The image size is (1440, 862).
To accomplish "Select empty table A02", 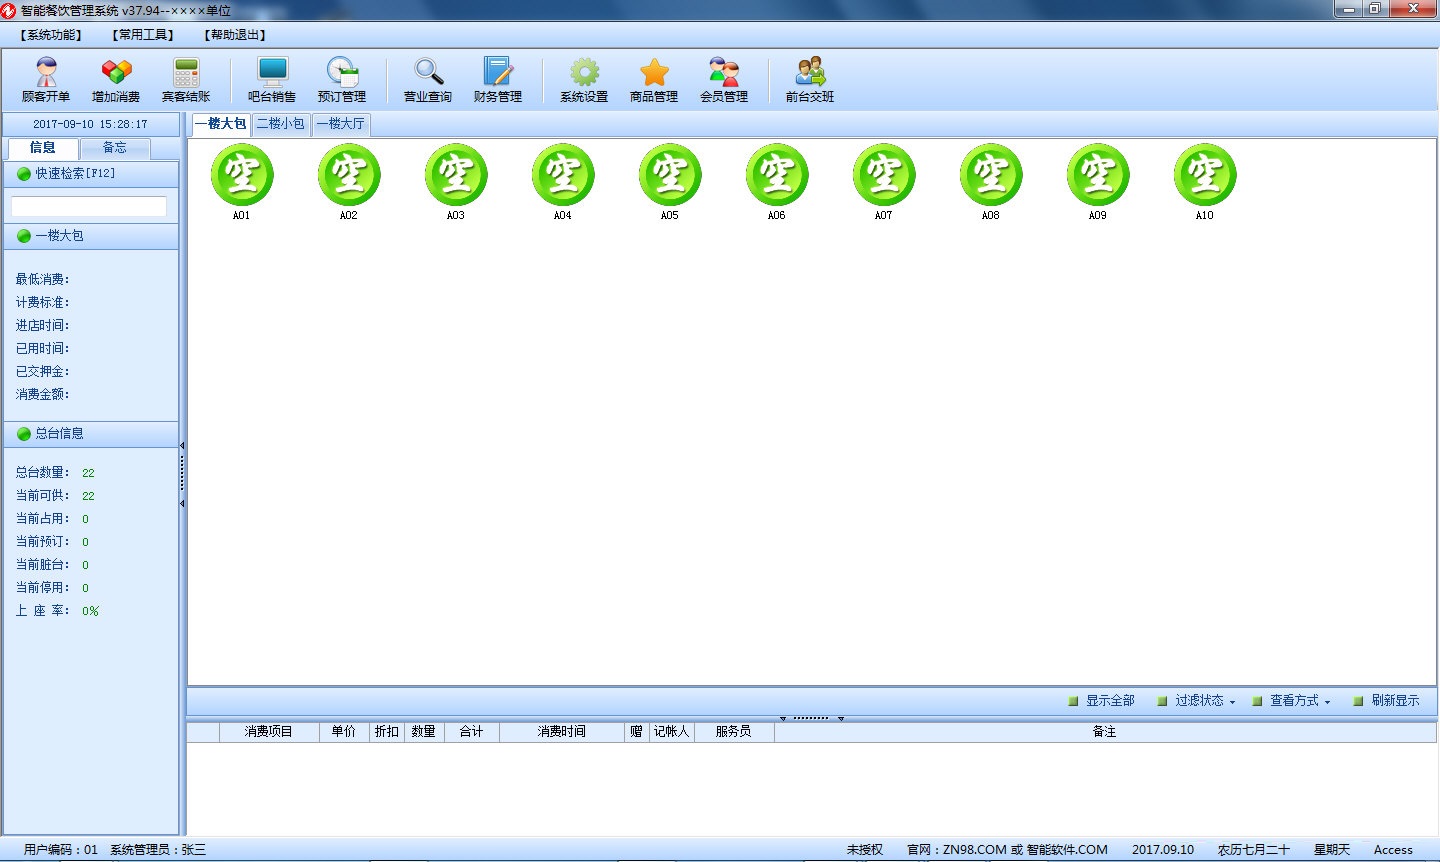I will 349,182.
